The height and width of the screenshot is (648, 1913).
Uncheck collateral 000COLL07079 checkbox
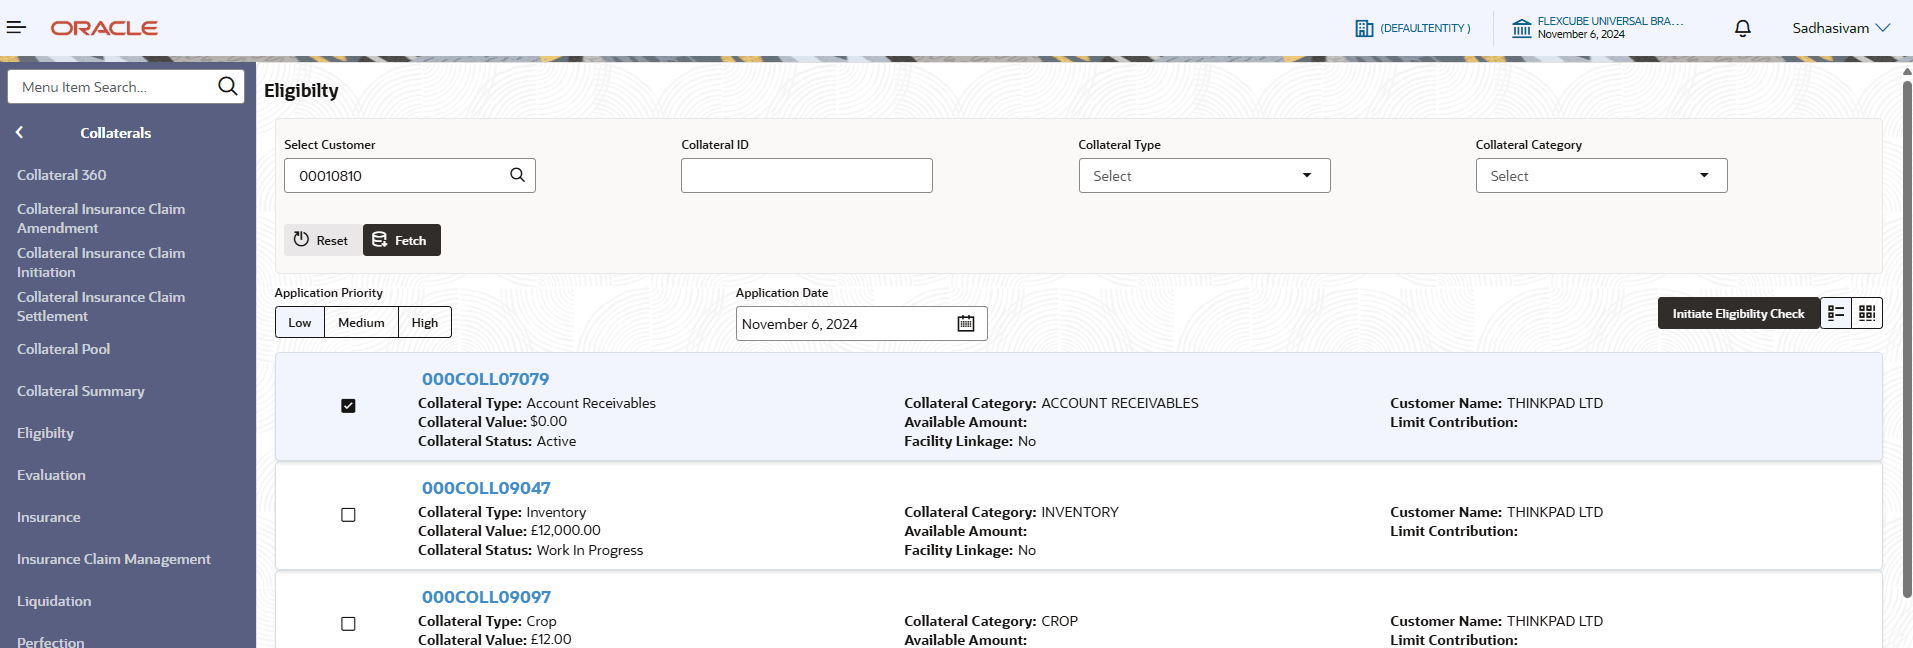(348, 406)
